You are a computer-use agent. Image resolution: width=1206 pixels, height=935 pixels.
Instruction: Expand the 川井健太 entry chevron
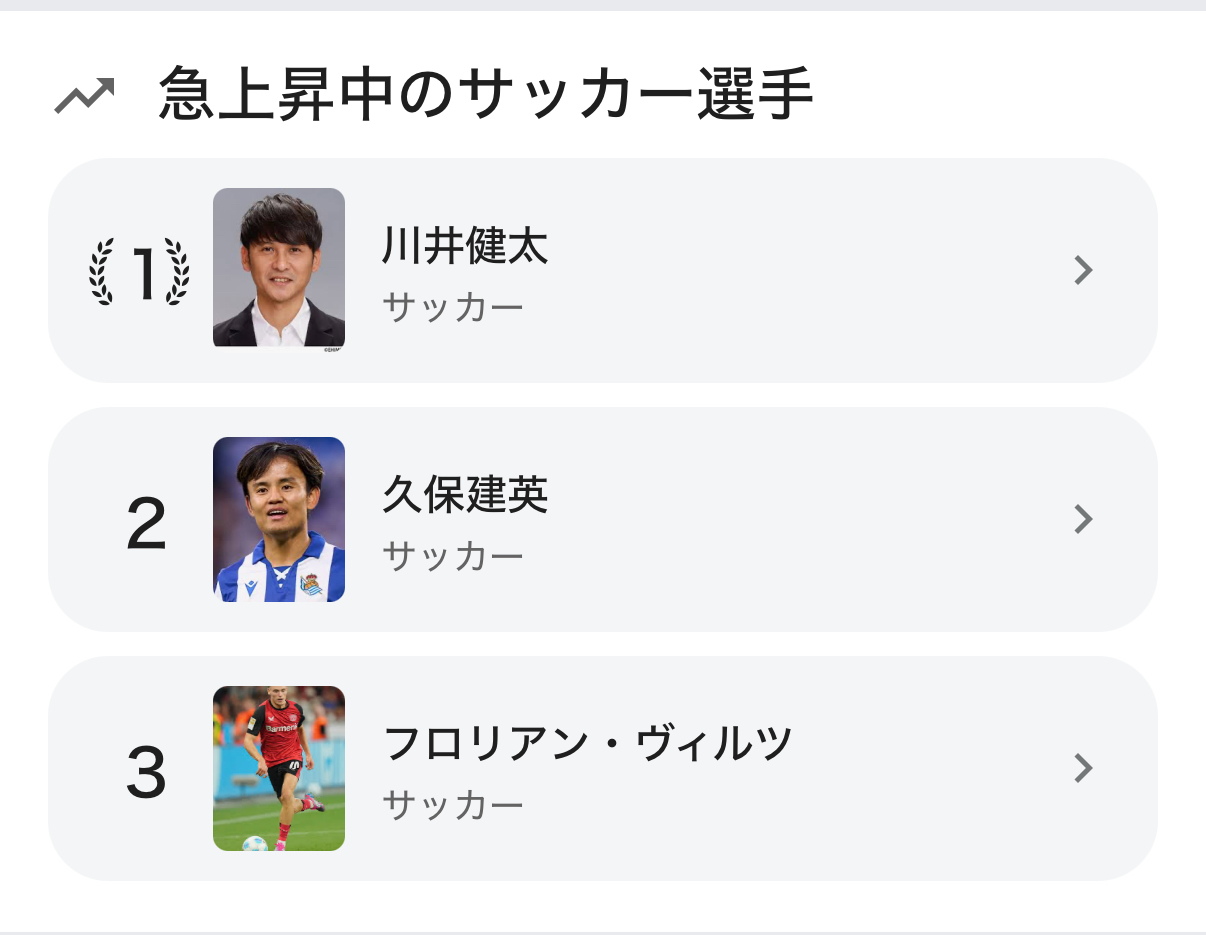(1083, 270)
